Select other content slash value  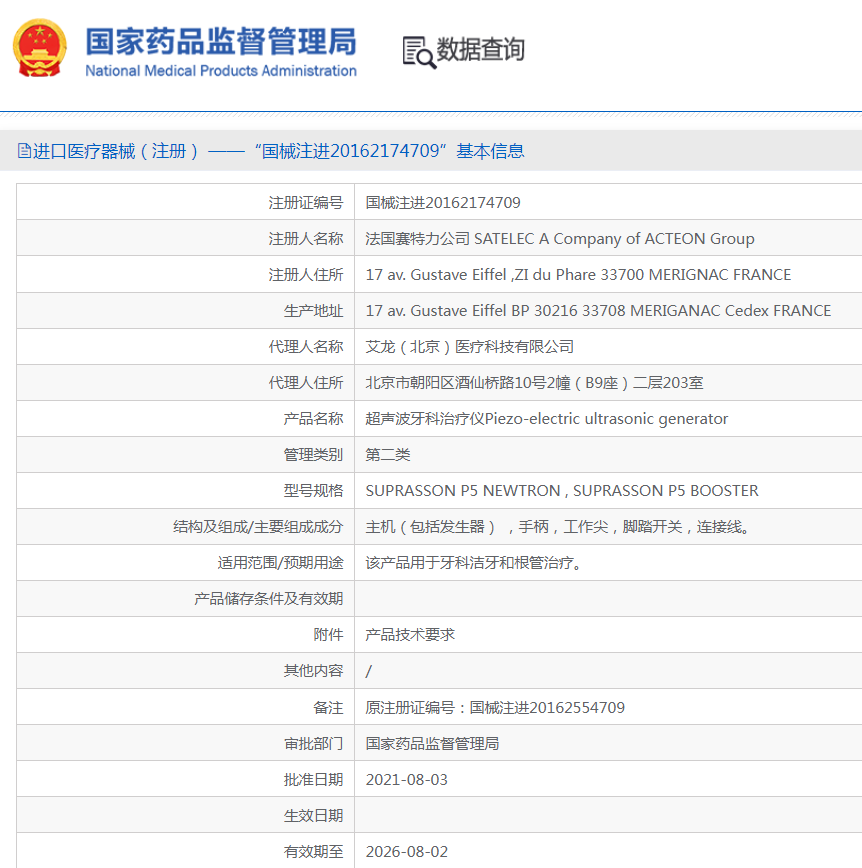369,671
